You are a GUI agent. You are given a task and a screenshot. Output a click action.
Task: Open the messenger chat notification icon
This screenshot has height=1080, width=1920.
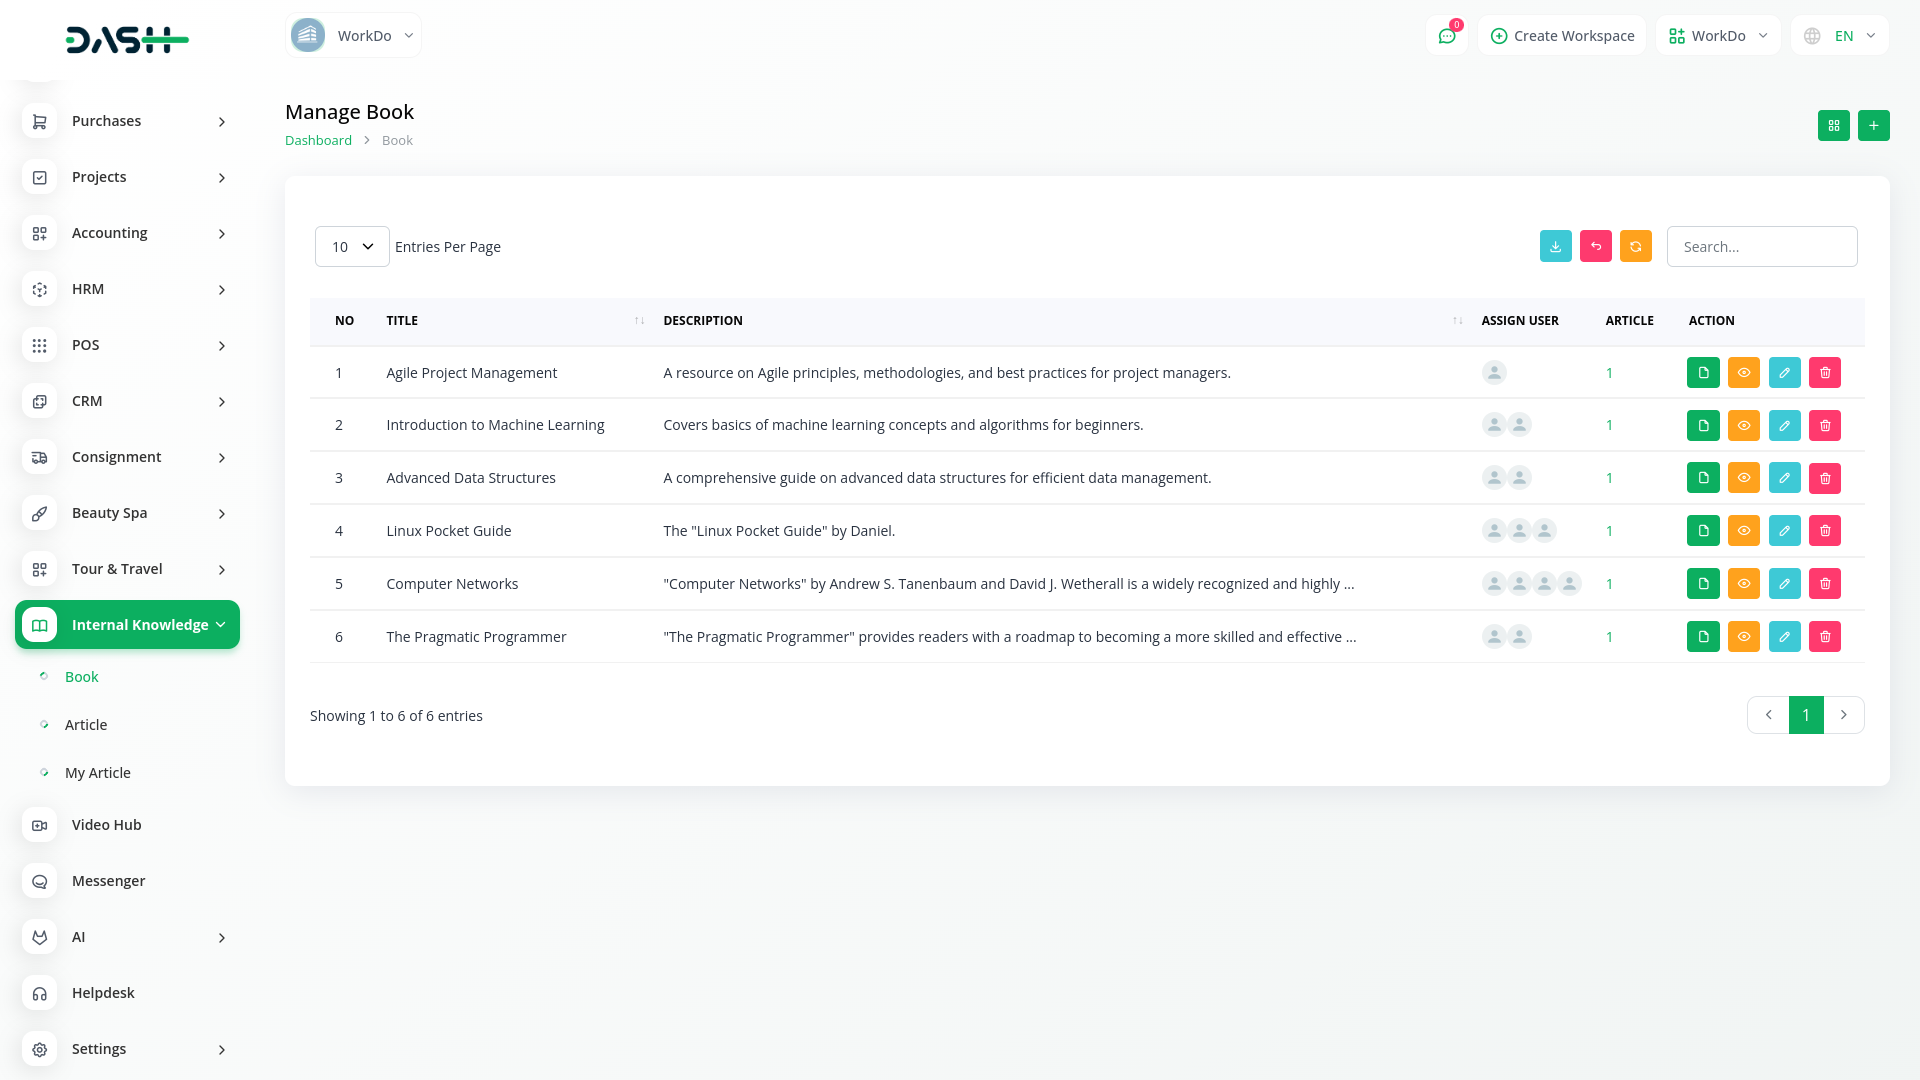coord(1446,36)
